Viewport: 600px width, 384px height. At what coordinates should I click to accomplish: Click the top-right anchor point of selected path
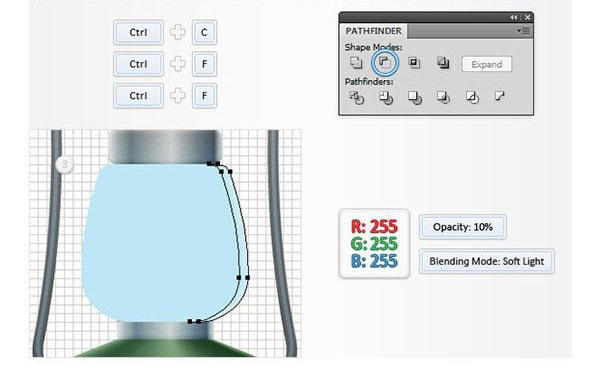coord(230,172)
